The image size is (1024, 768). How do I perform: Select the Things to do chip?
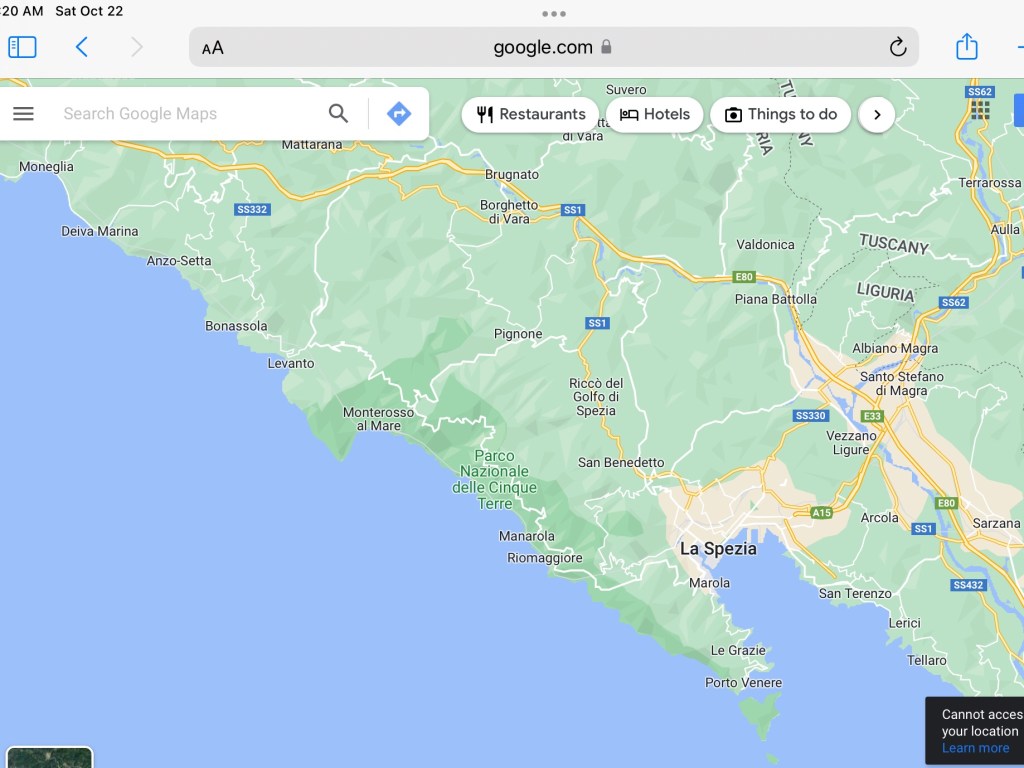coord(780,115)
